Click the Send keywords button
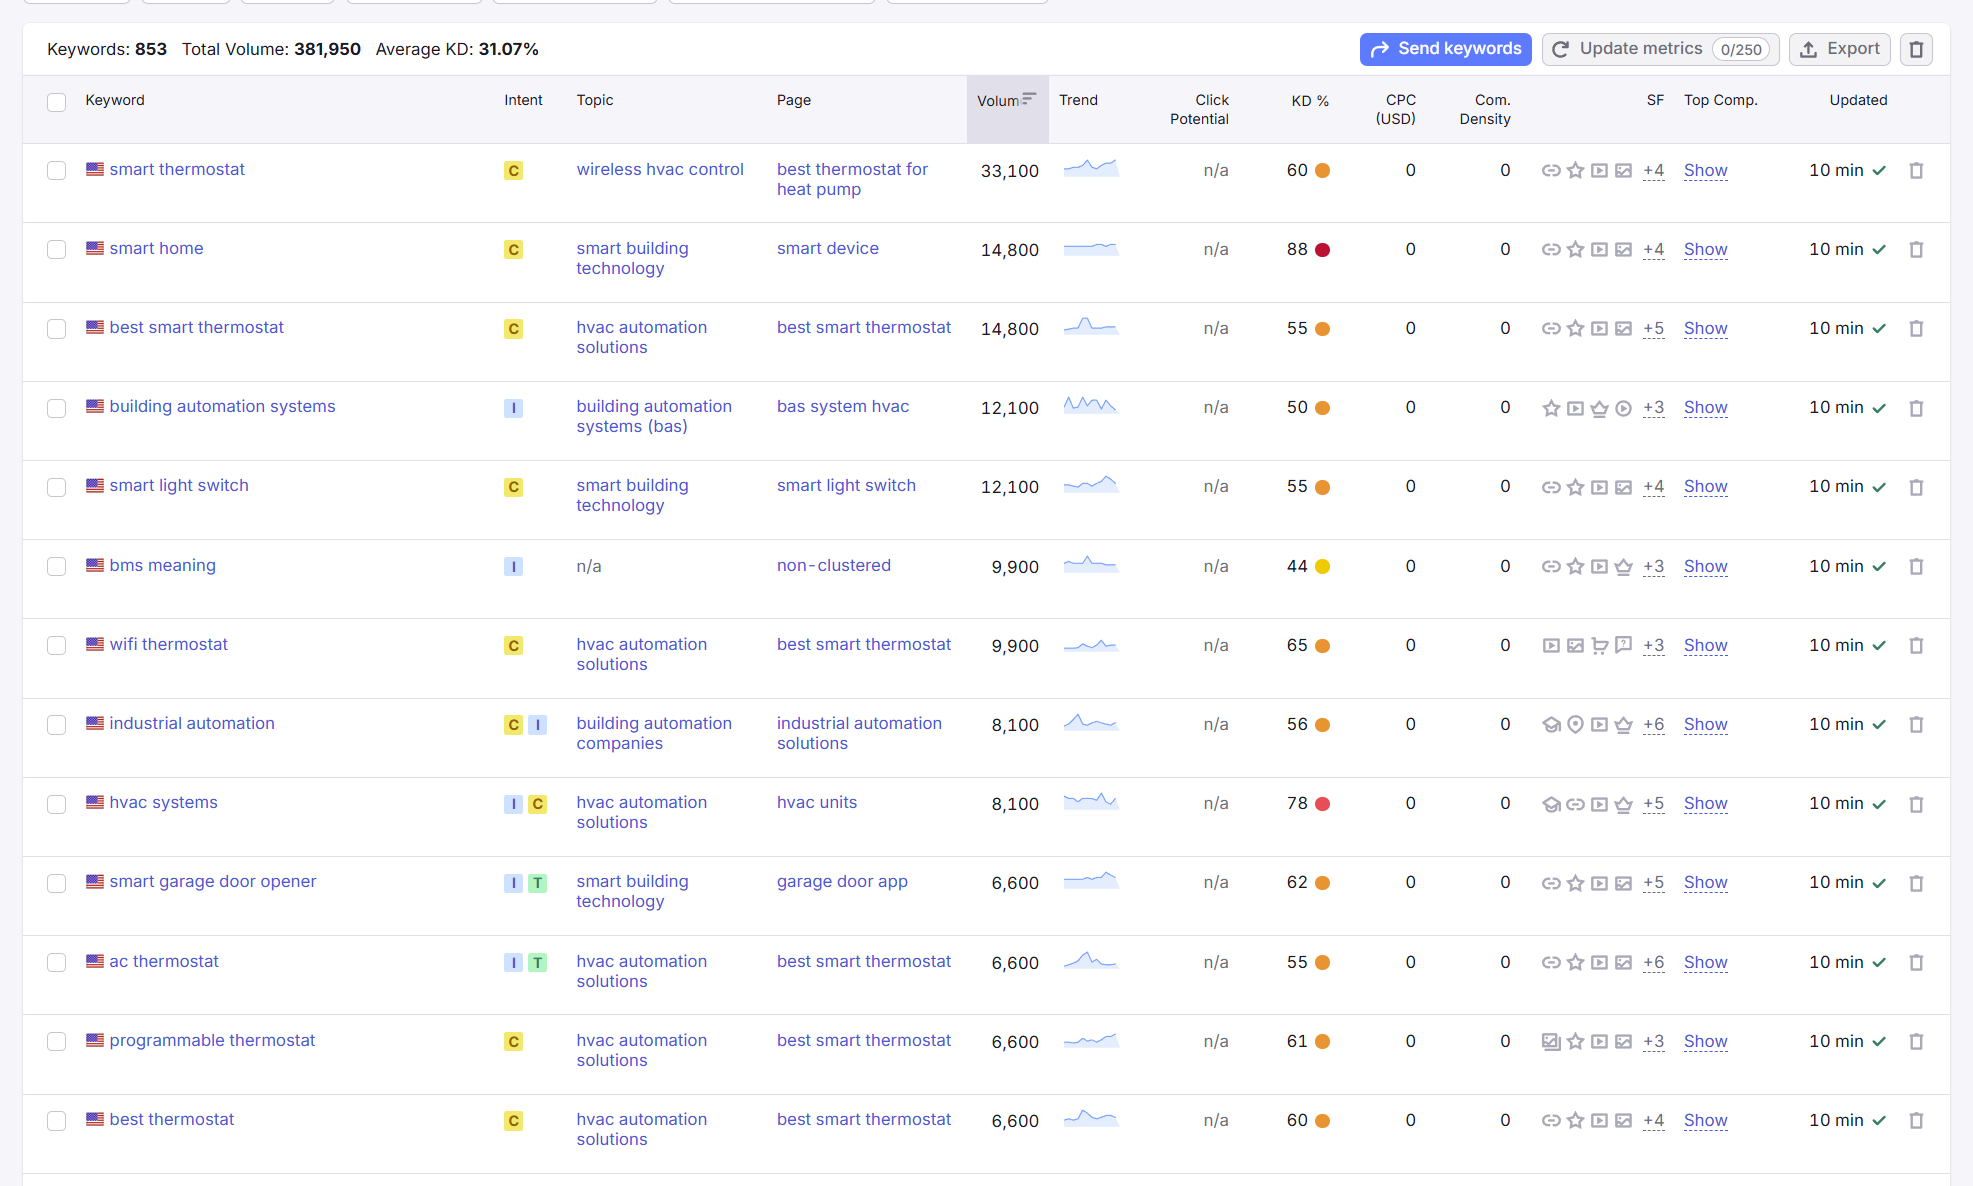 [1445, 49]
